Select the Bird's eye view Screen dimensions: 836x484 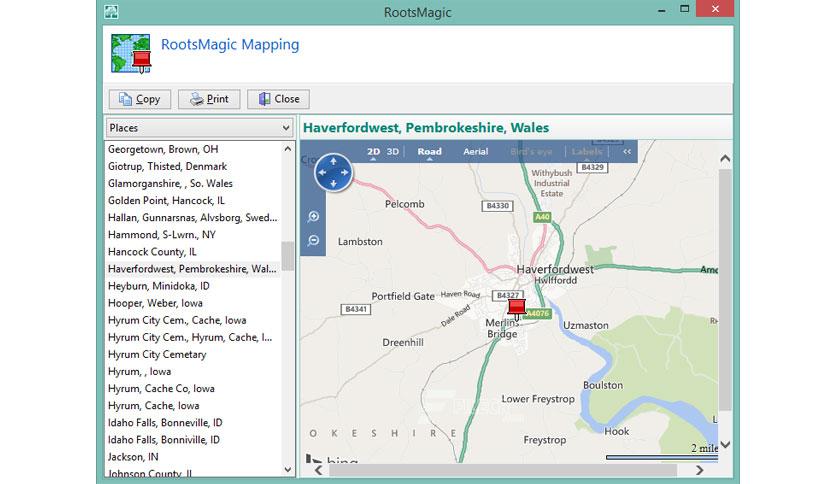(531, 151)
